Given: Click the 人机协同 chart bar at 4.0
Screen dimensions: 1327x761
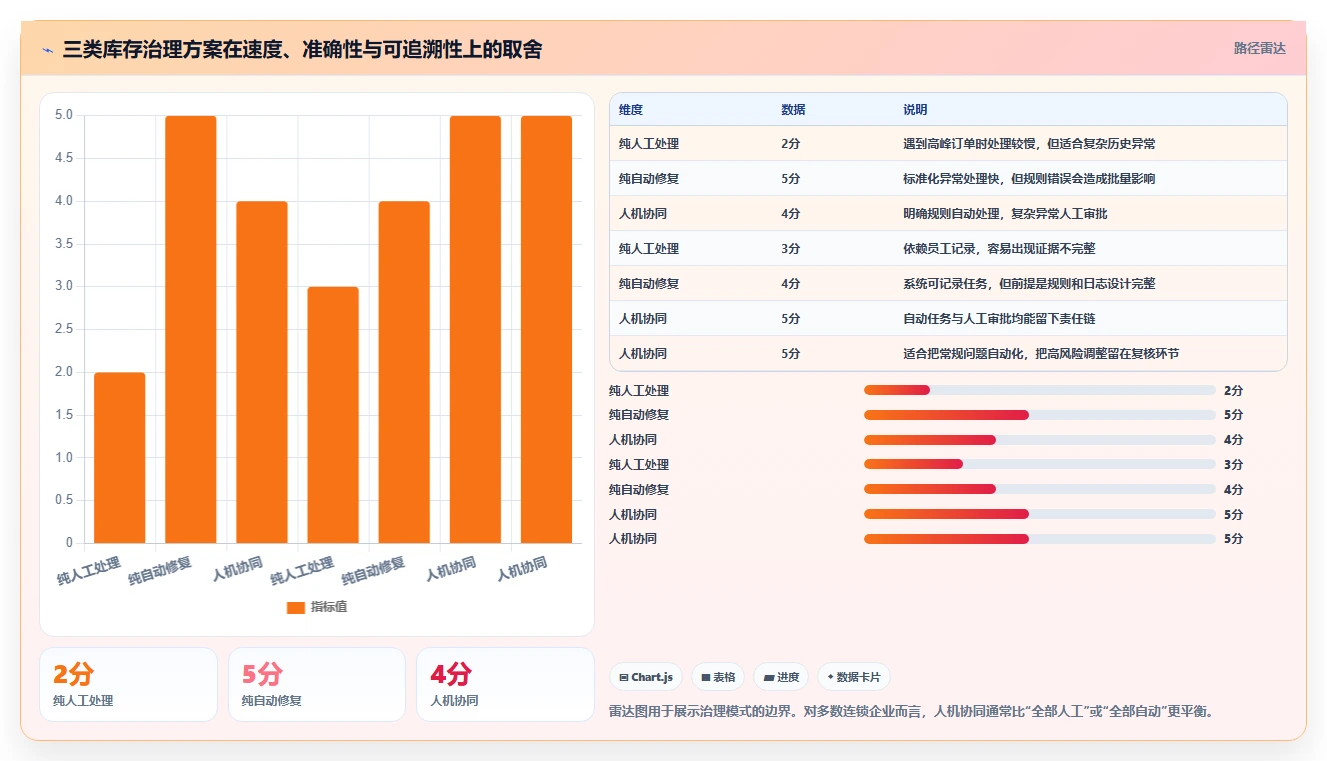Looking at the screenshot, I should pos(262,372).
